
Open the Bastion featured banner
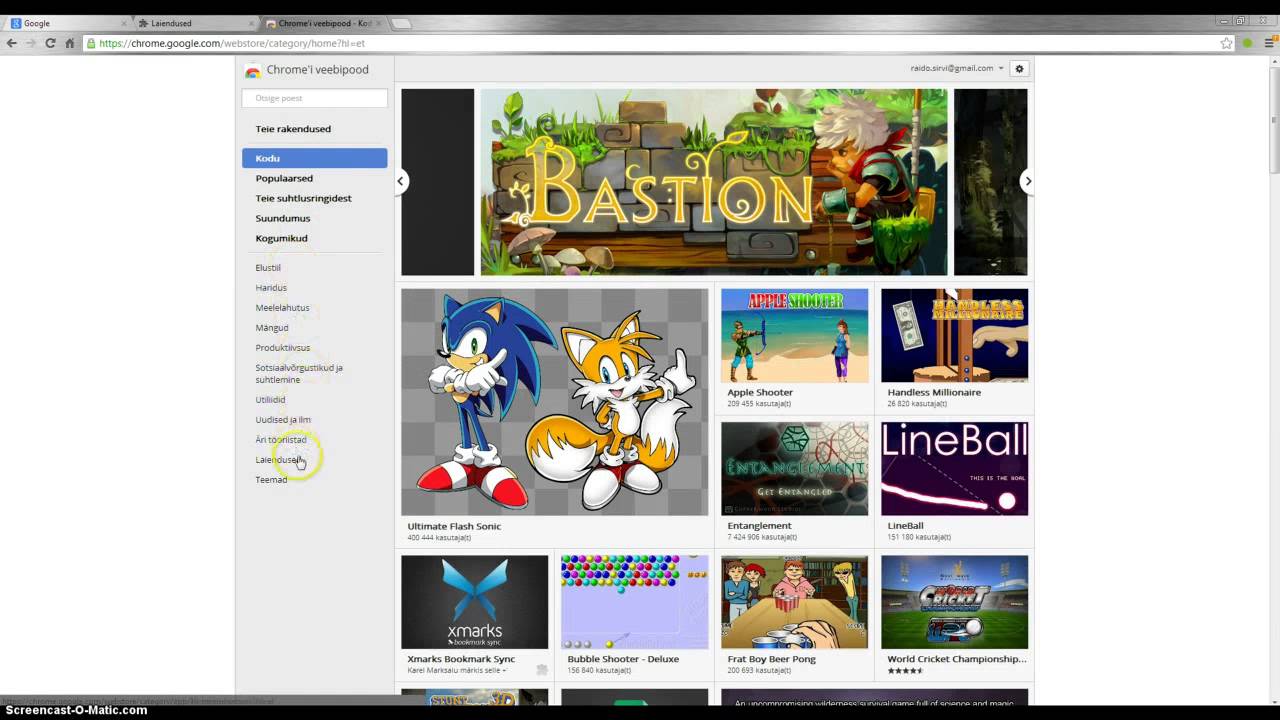(x=714, y=182)
